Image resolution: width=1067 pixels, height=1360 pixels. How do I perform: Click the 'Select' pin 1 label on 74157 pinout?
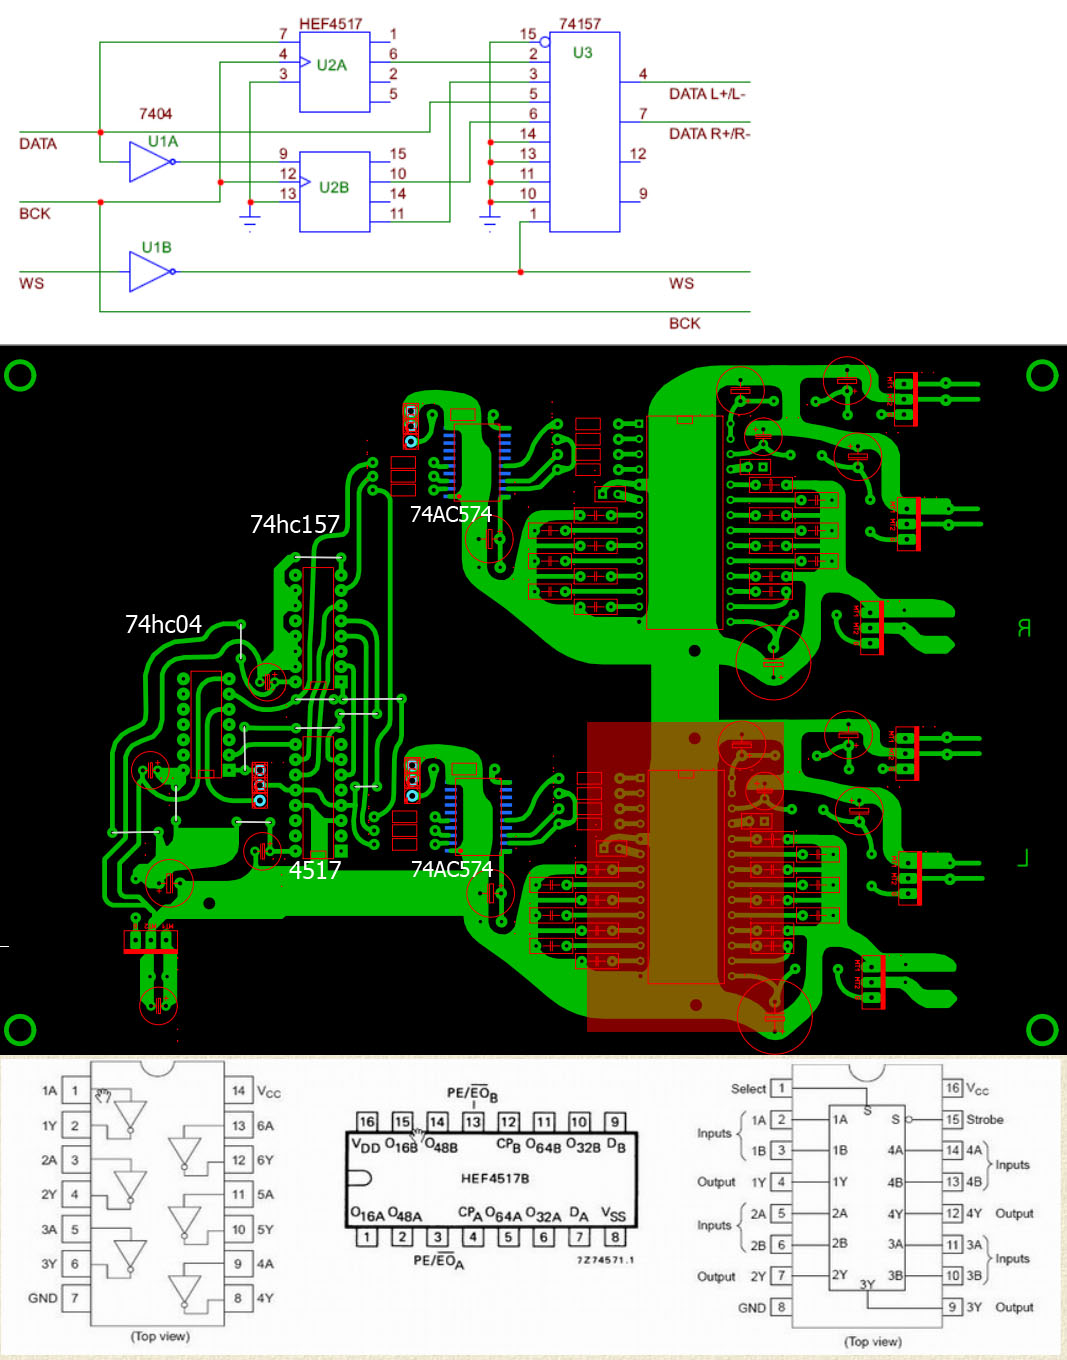point(748,1088)
